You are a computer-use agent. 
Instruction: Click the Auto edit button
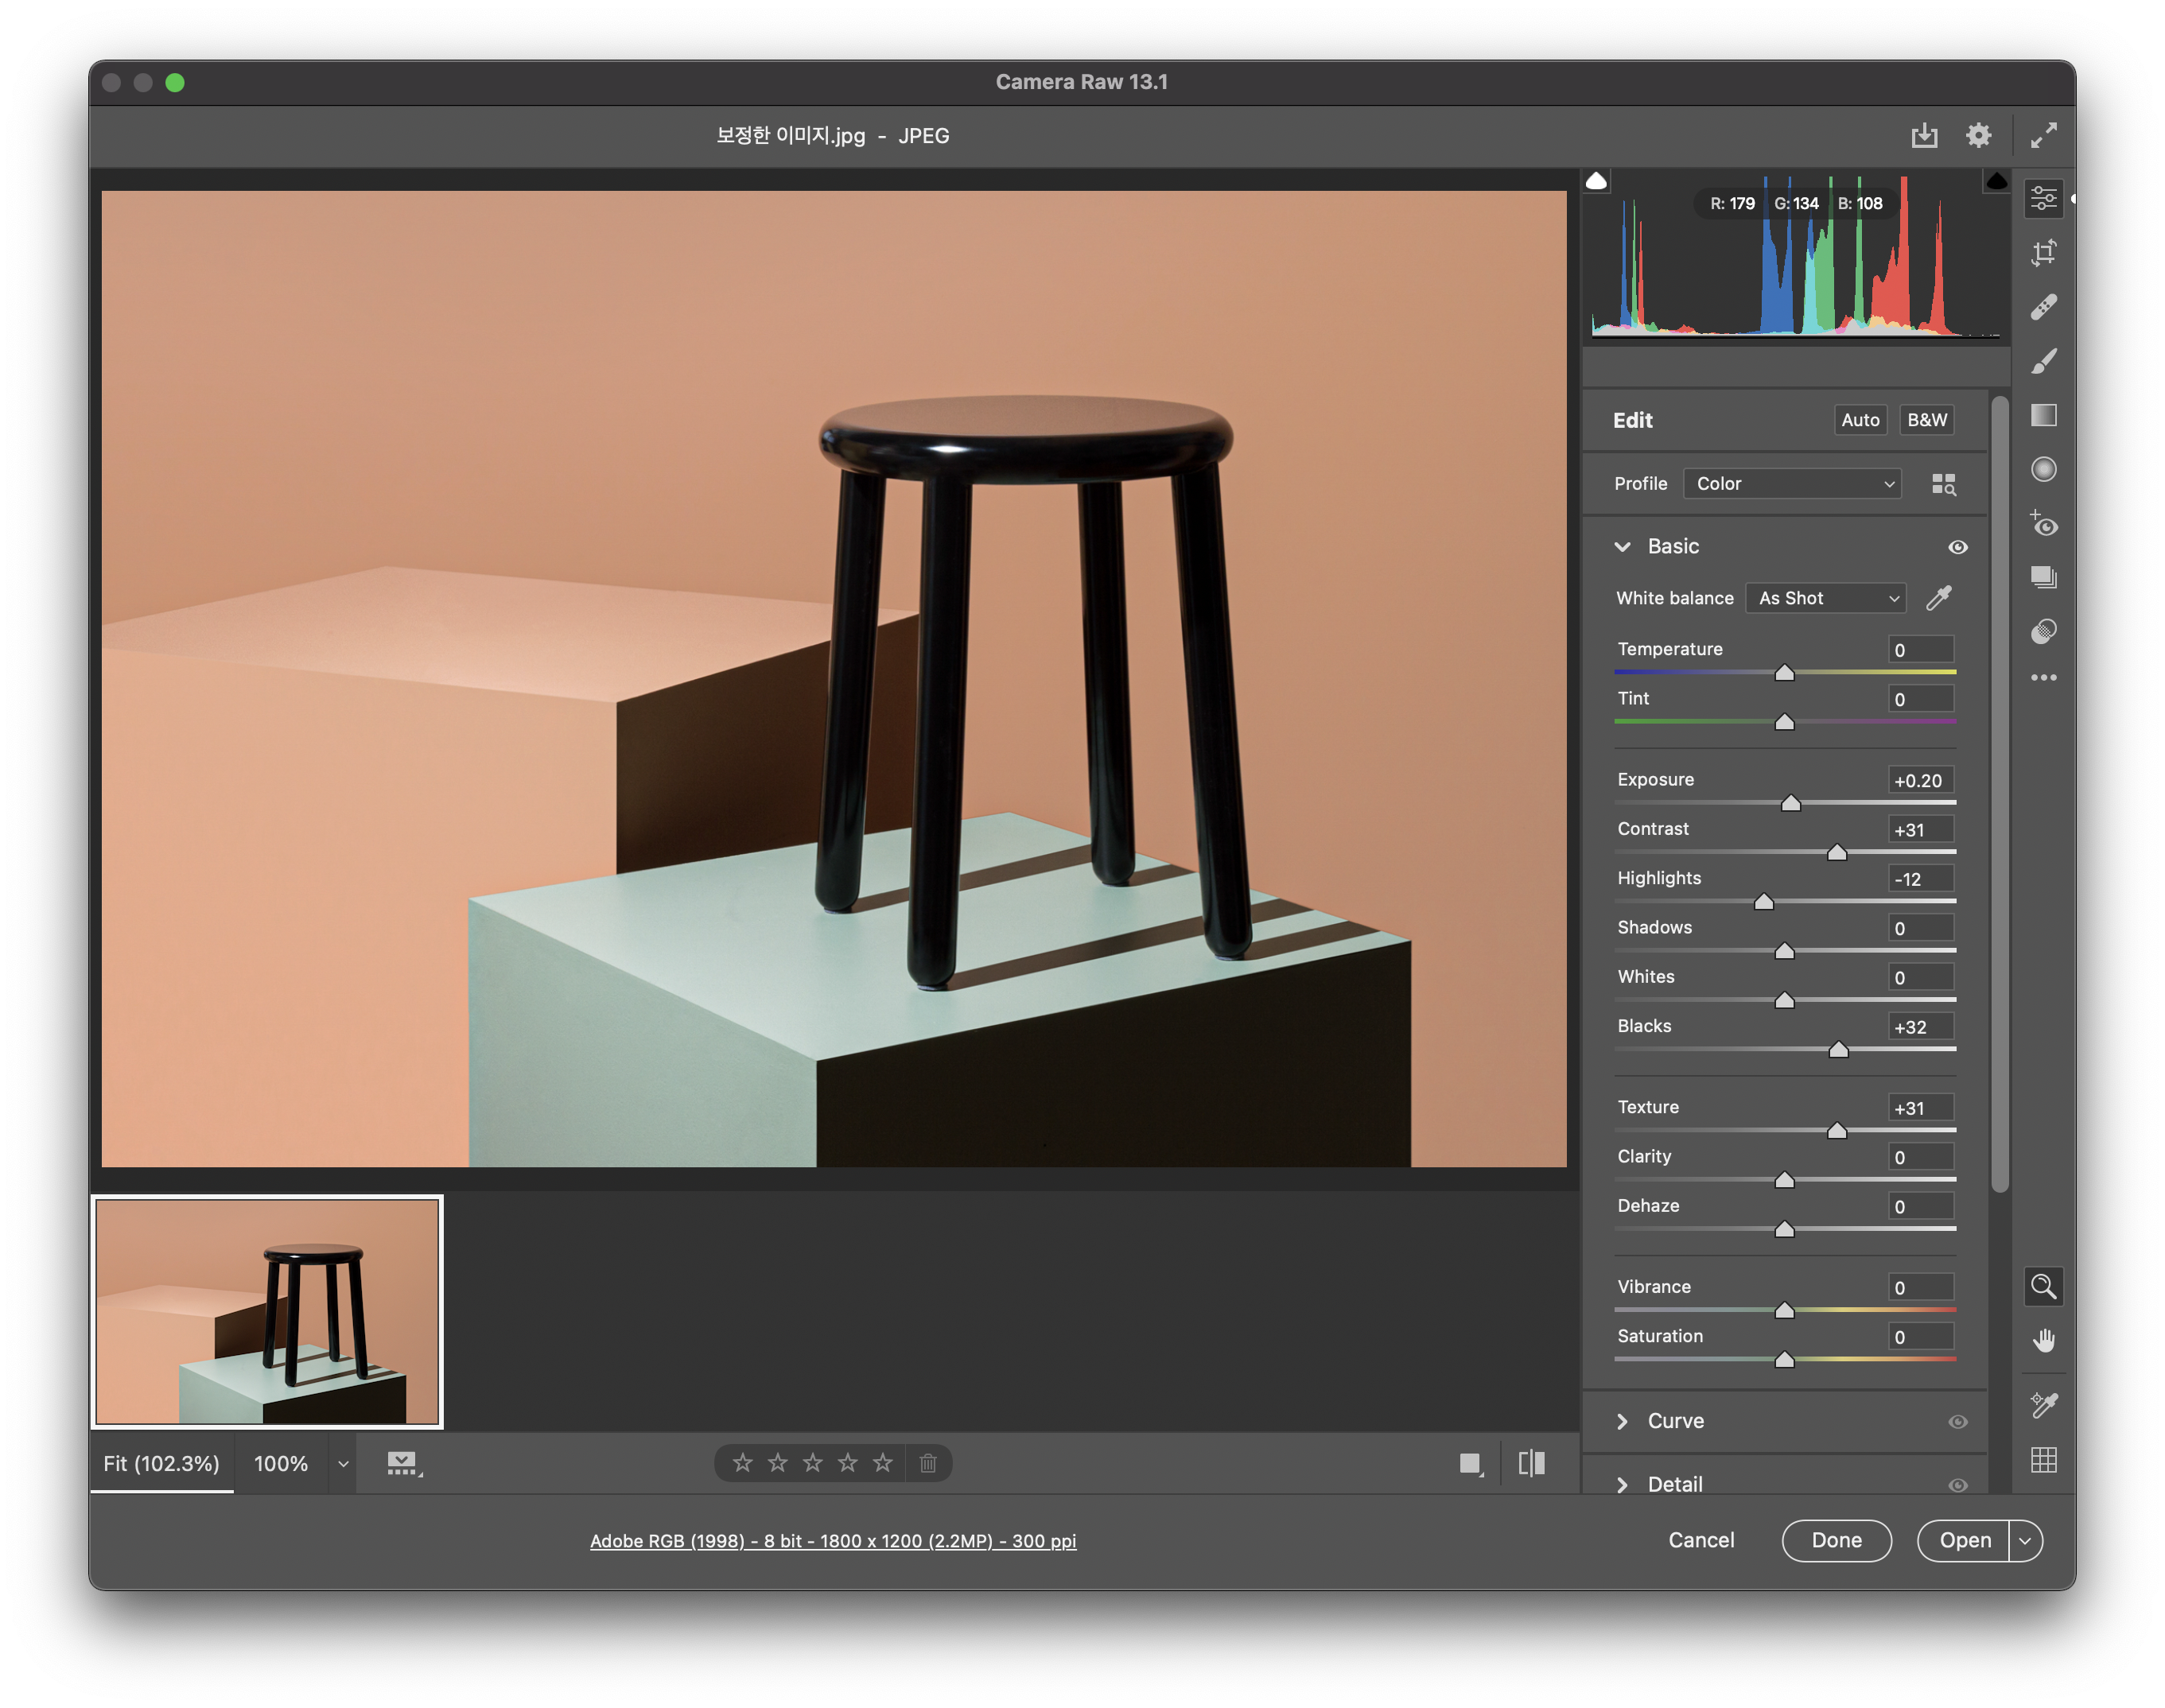[1860, 420]
